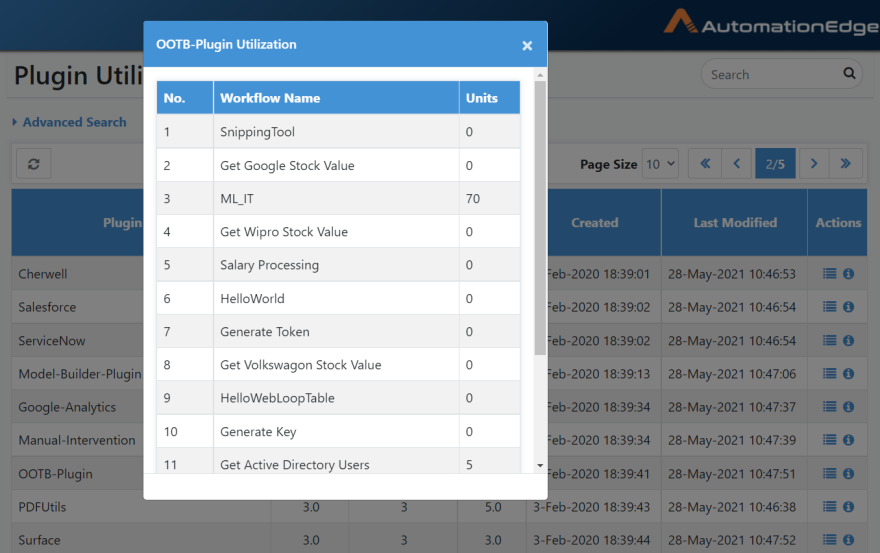Viewport: 880px width, 553px height.
Task: Click the dialog scrollbar down arrow
Action: pyautogui.click(x=540, y=465)
